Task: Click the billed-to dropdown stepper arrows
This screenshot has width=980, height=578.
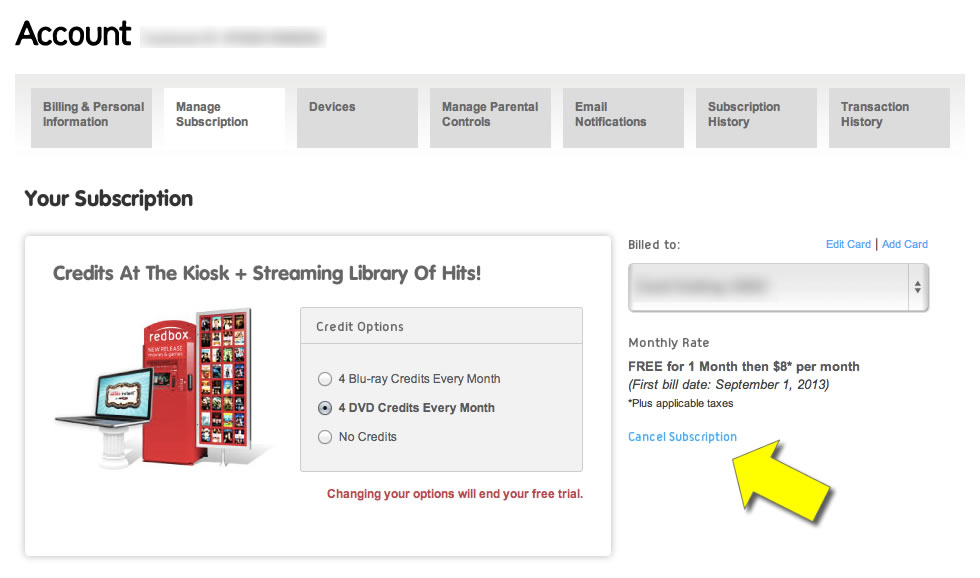Action: (x=918, y=287)
